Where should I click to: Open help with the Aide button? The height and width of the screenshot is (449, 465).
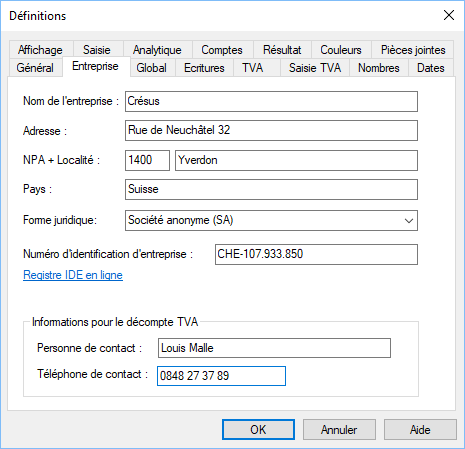point(420,430)
